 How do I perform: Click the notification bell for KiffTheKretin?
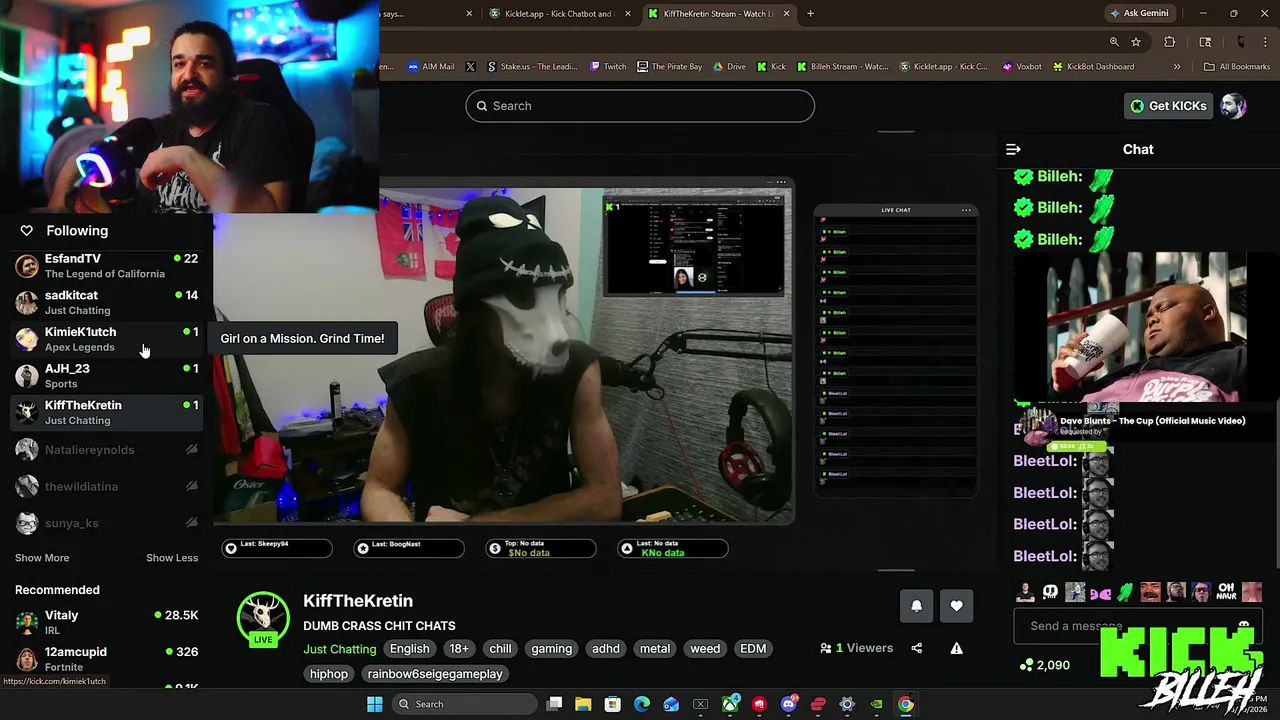916,606
